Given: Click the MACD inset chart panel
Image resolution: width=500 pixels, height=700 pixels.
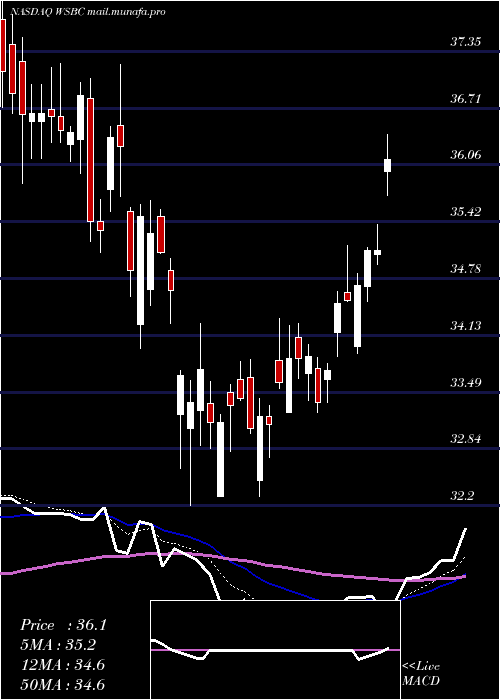Looking at the screenshot, I should click(x=275, y=650).
